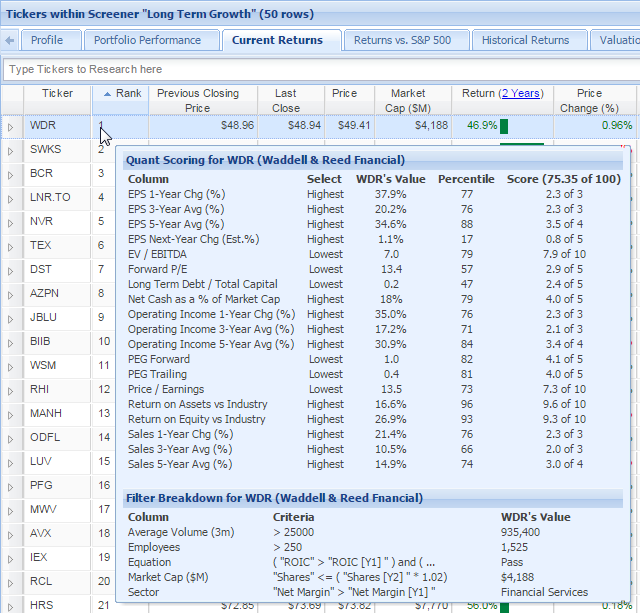Expand the TEX row
Image resolution: width=640 pixels, height=613 pixels.
11,248
